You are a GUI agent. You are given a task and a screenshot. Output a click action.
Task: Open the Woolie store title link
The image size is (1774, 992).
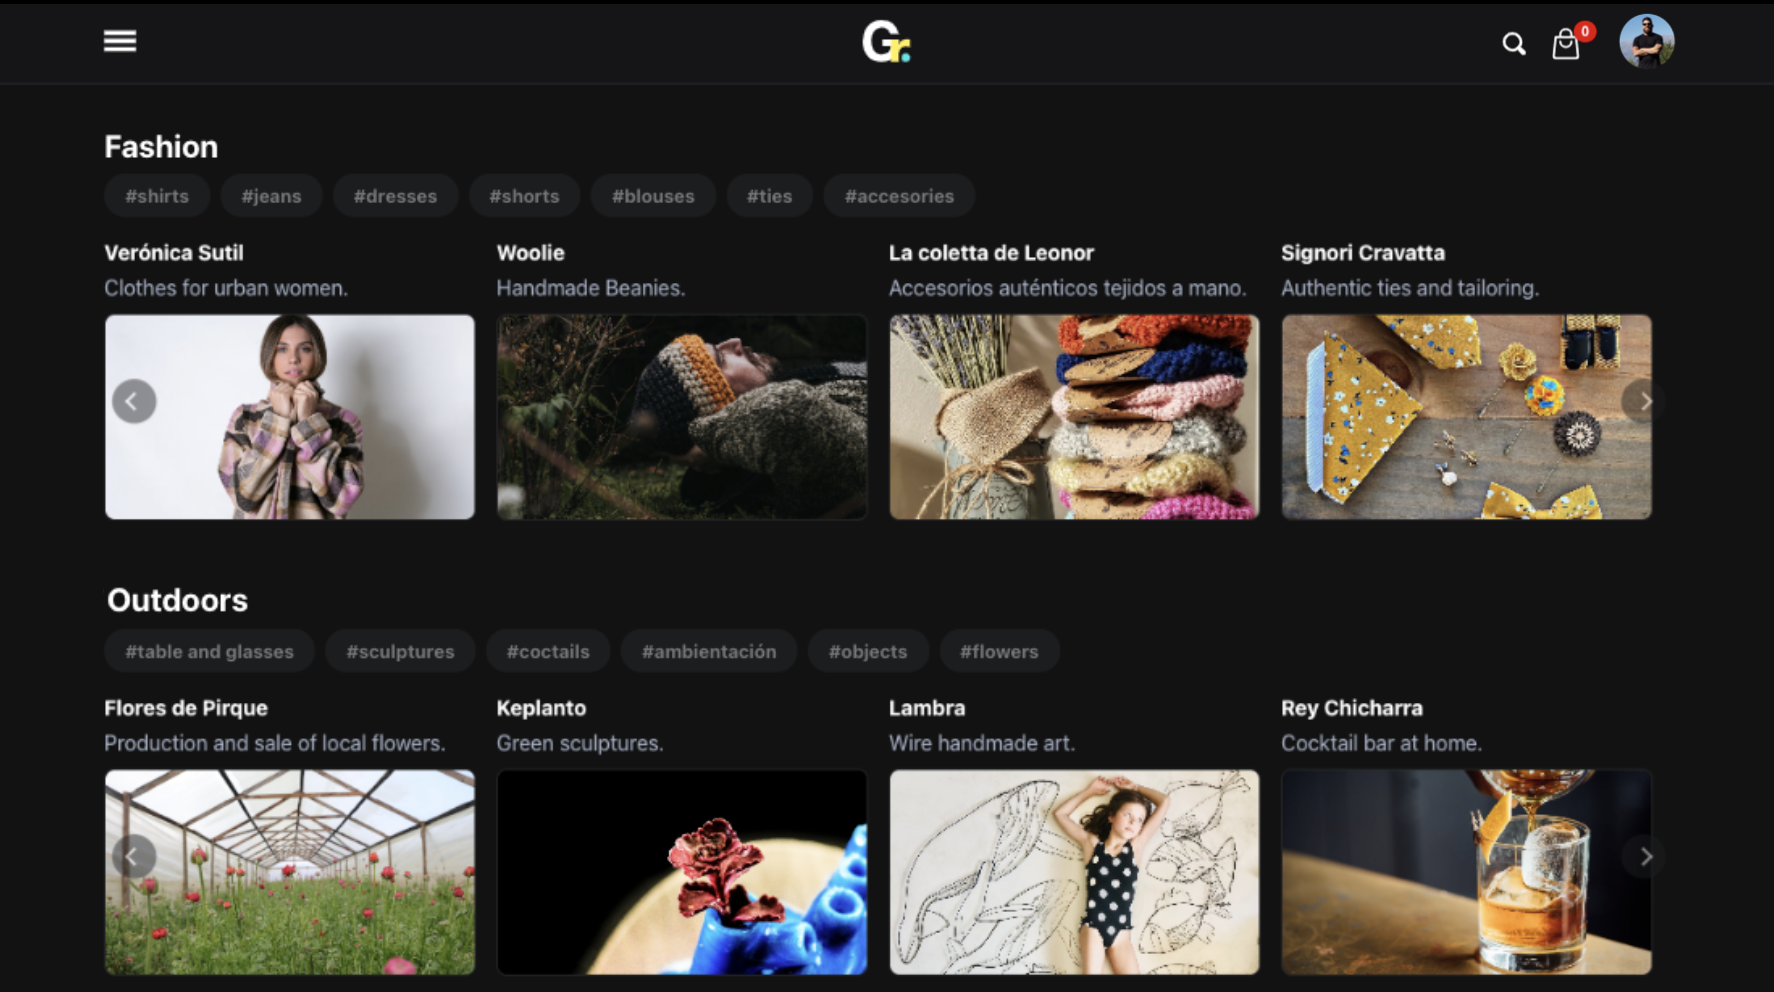point(530,253)
